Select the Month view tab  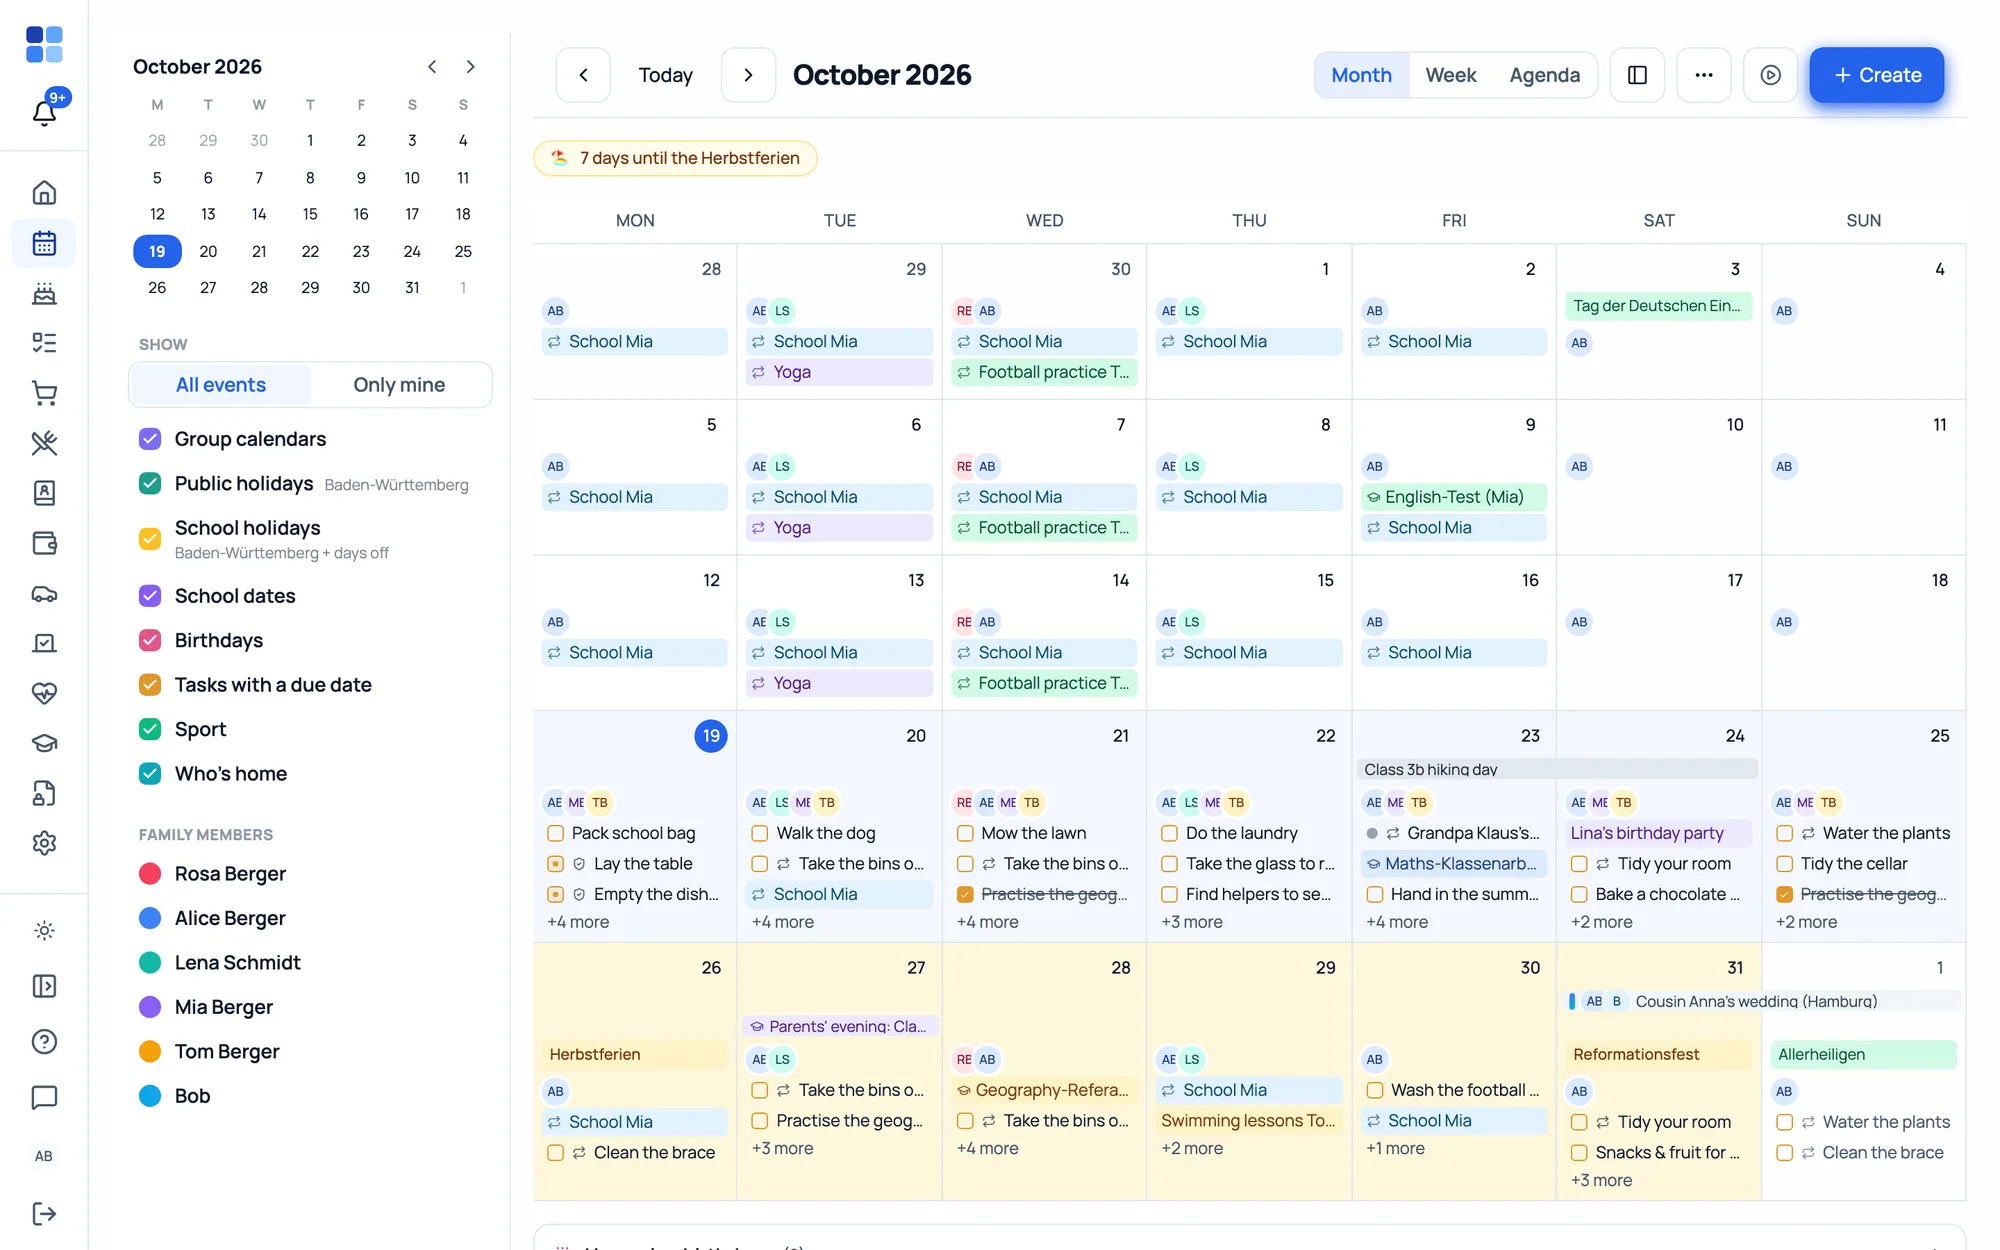pyautogui.click(x=1361, y=75)
